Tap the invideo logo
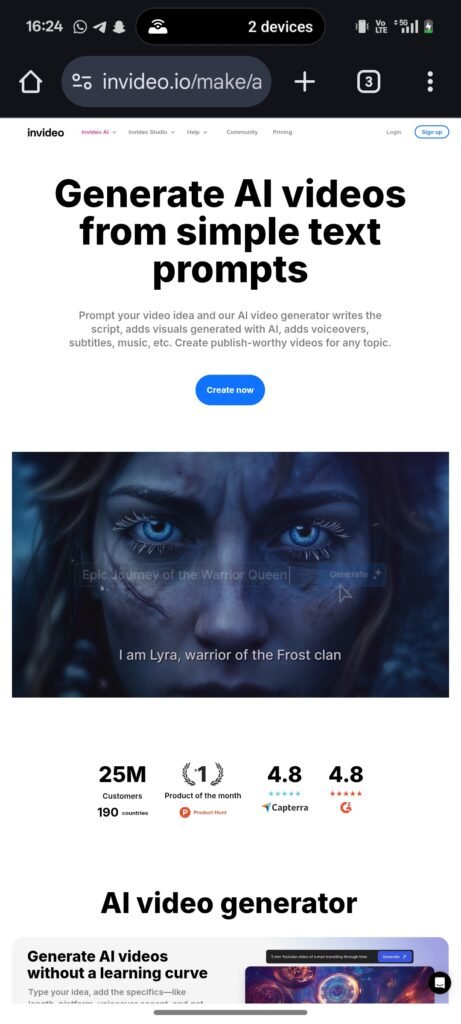Image resolution: width=461 pixels, height=1024 pixels. (46, 132)
